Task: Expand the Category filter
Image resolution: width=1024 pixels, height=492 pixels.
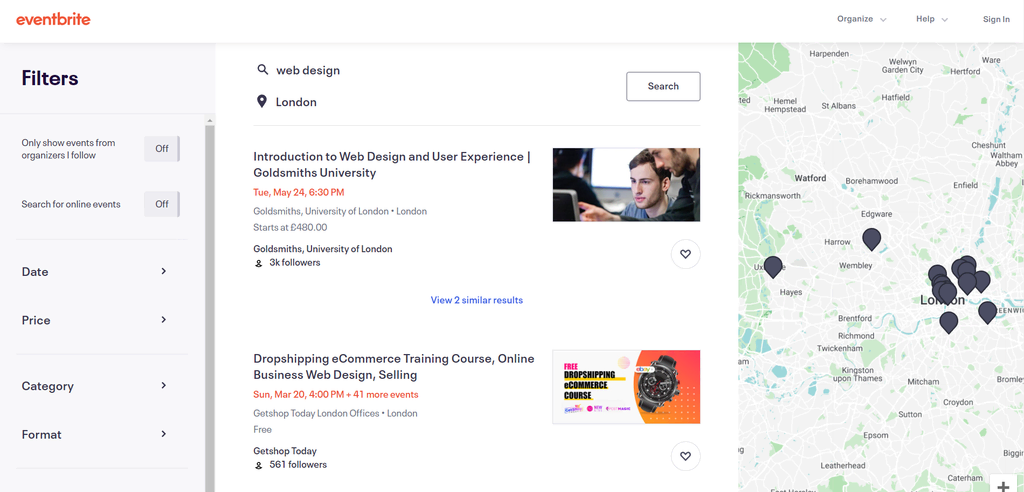Action: pos(95,386)
